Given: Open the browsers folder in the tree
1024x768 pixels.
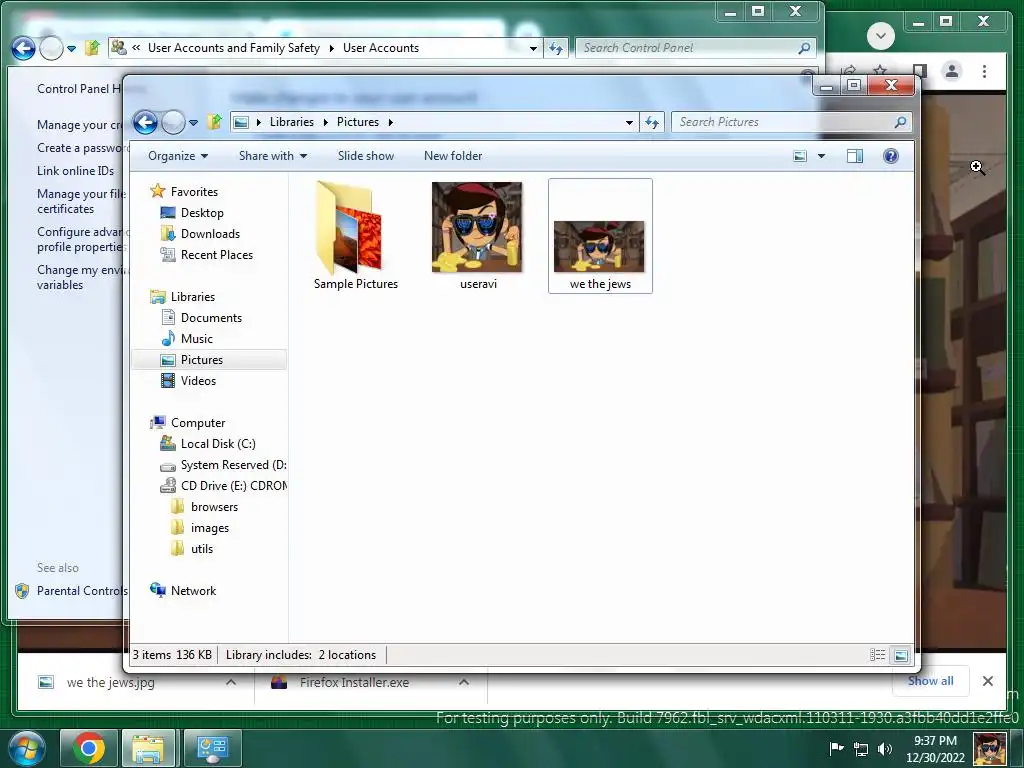Looking at the screenshot, I should 214,507.
